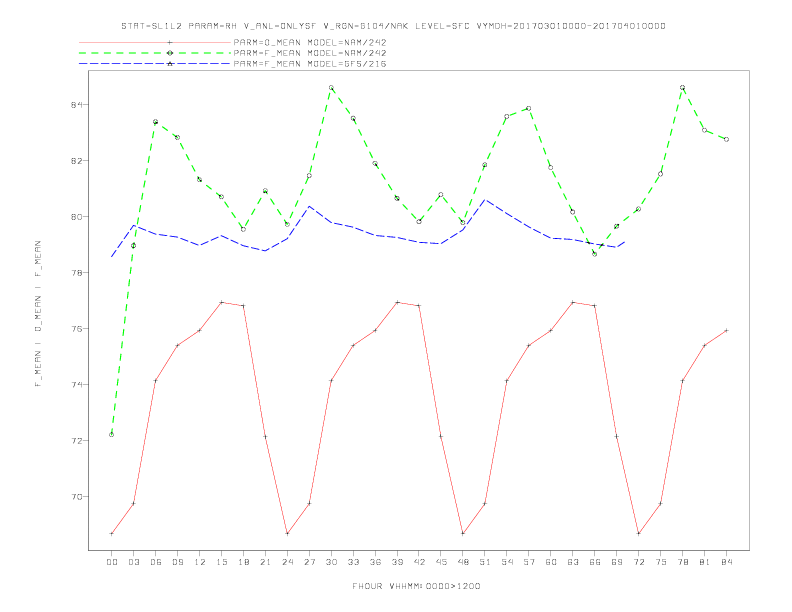Click the x-axis tick label 66

click(x=595, y=562)
